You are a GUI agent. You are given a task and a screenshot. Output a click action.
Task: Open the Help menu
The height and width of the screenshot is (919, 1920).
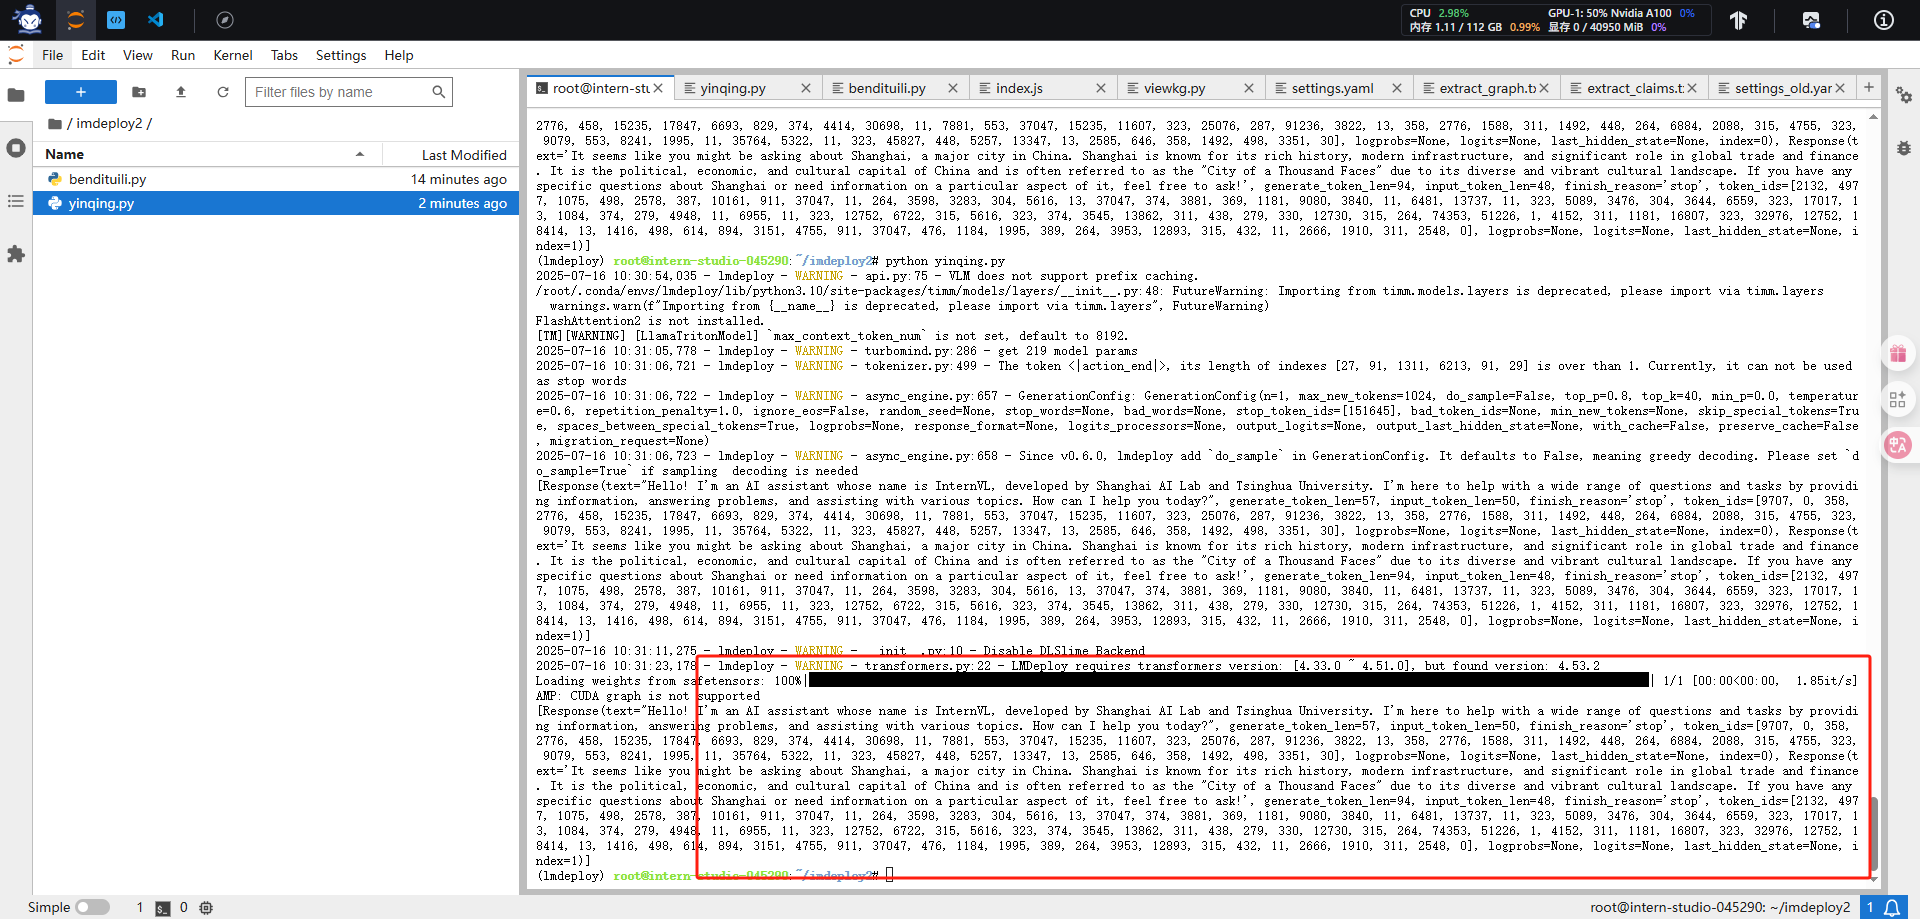tap(399, 55)
